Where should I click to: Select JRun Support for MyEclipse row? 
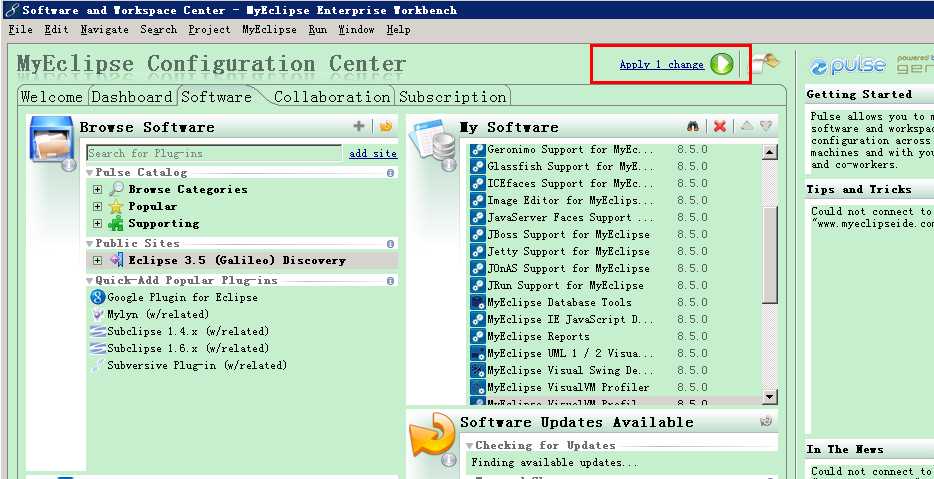click(x=615, y=285)
